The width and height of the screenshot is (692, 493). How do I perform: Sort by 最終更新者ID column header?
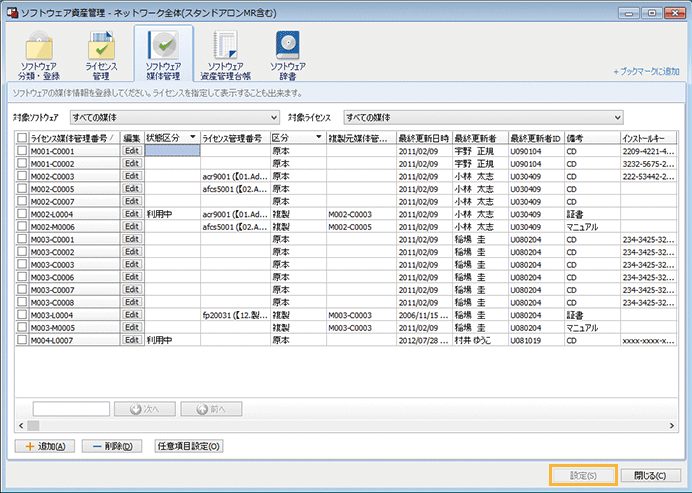[x=536, y=138]
